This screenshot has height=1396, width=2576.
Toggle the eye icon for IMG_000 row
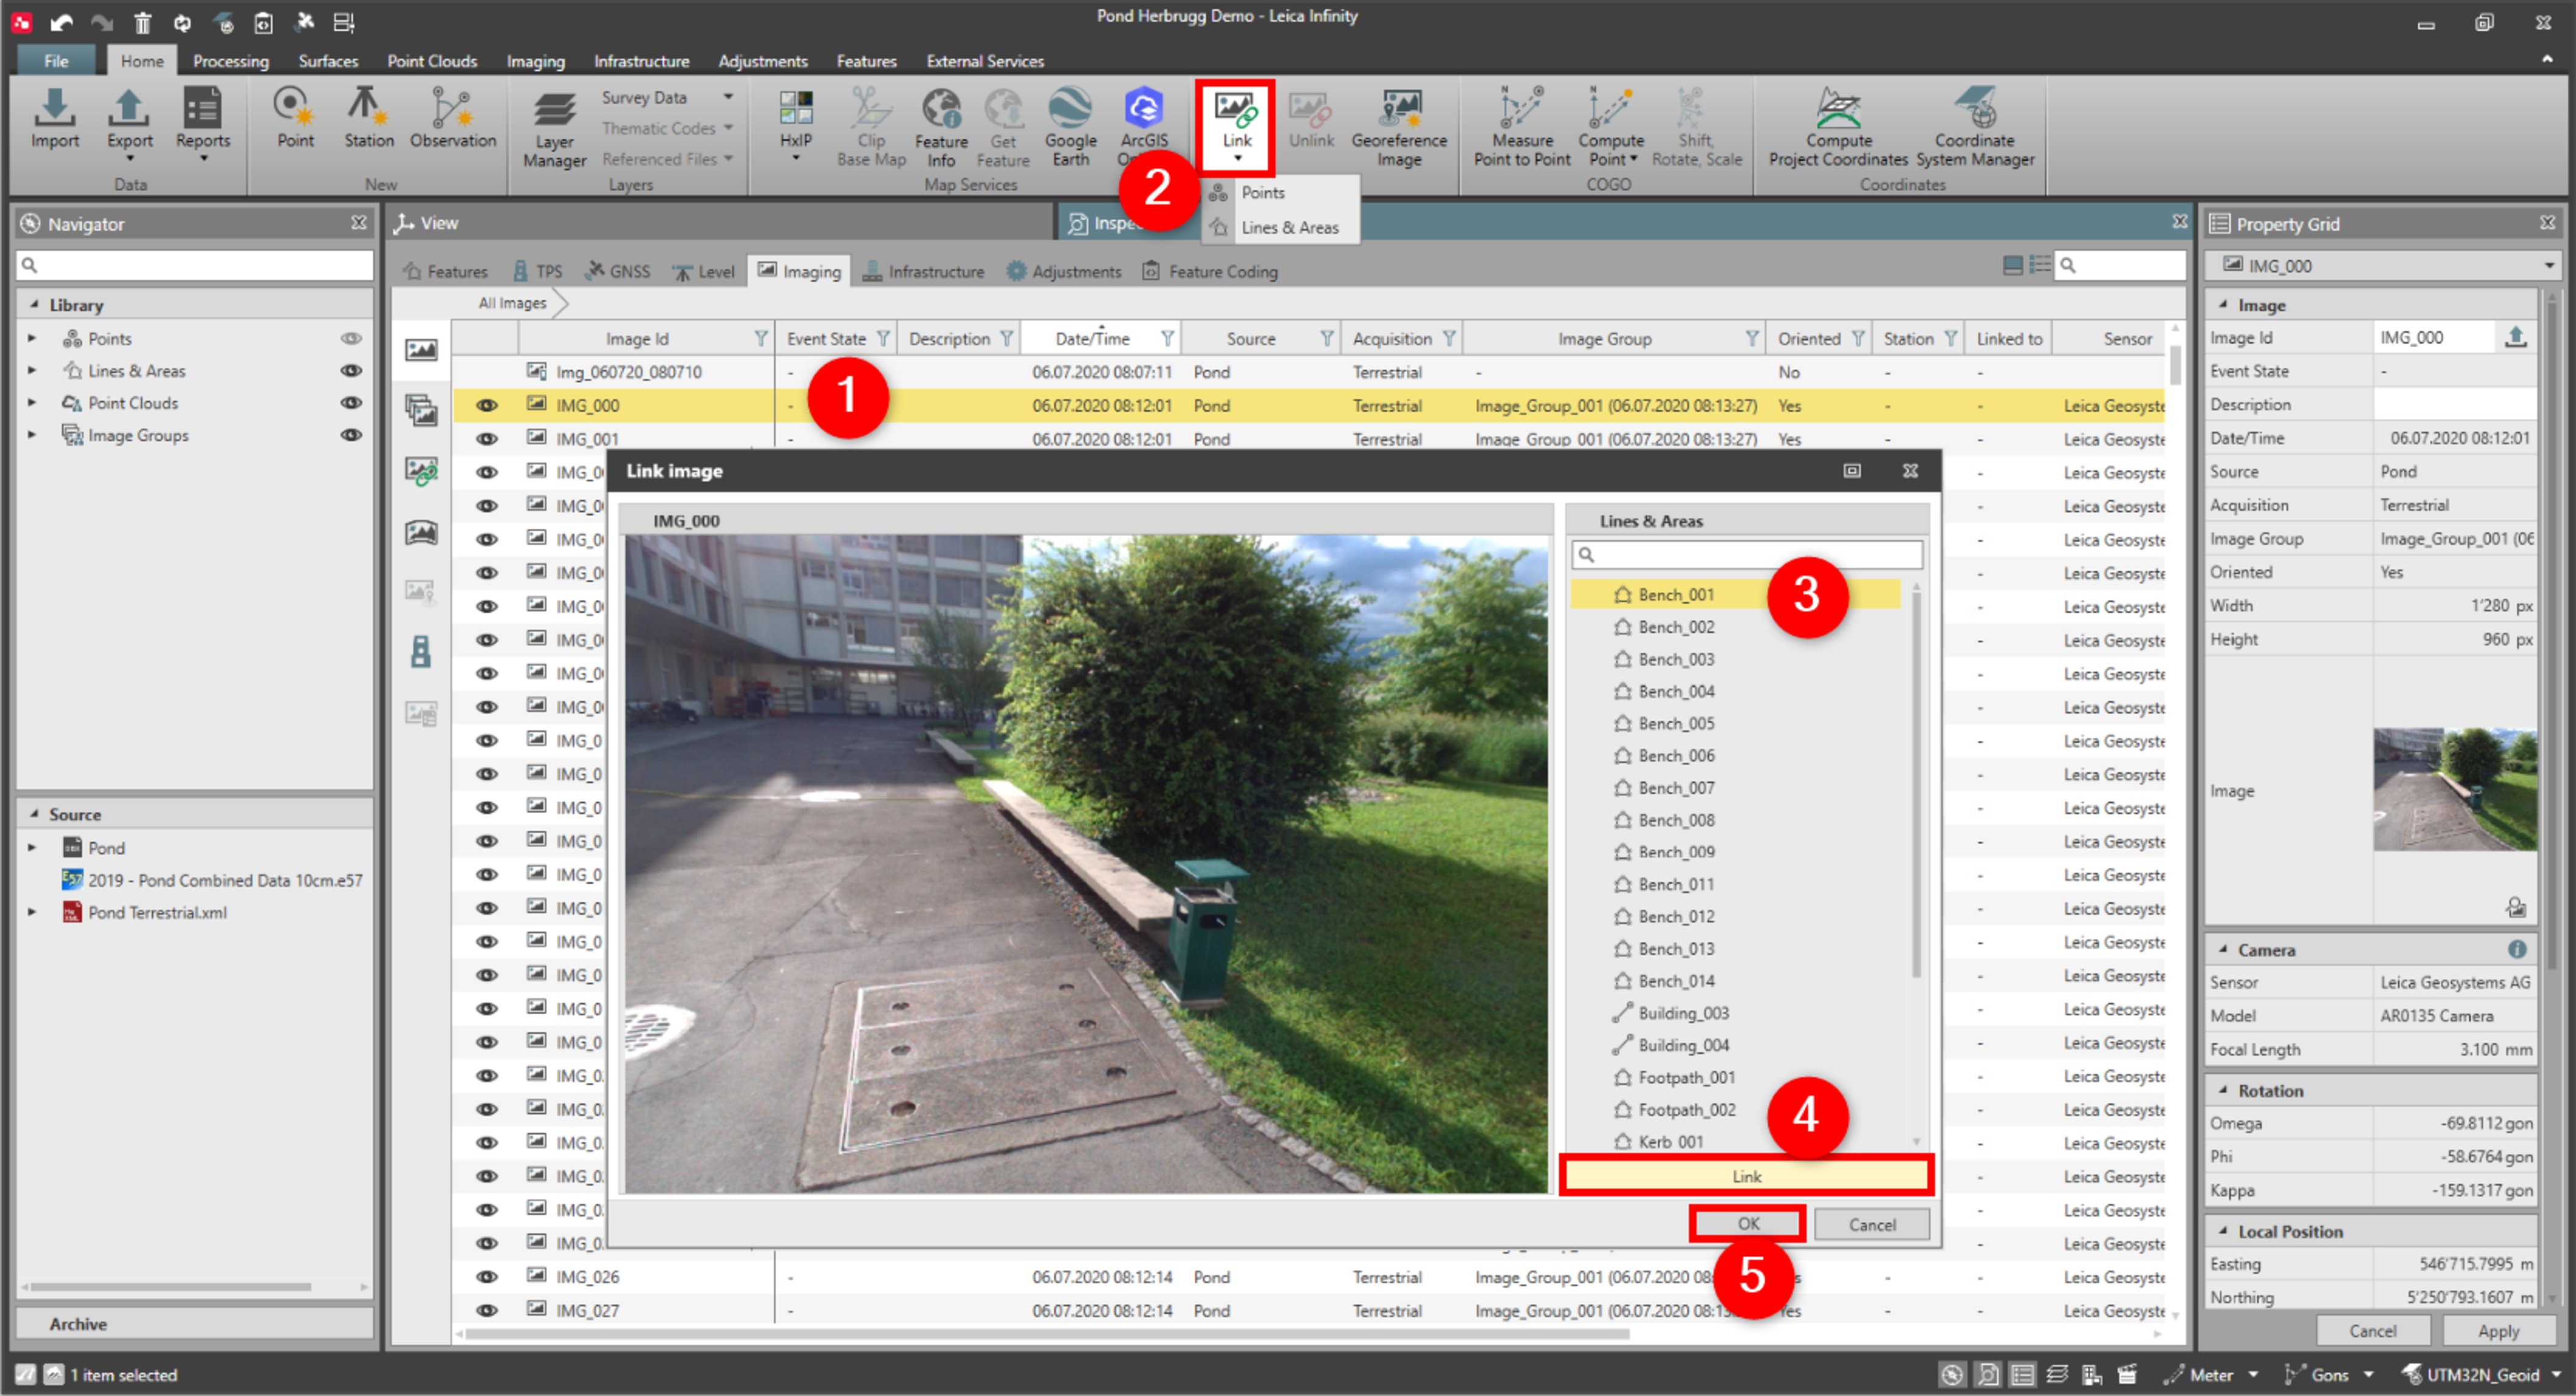point(487,405)
